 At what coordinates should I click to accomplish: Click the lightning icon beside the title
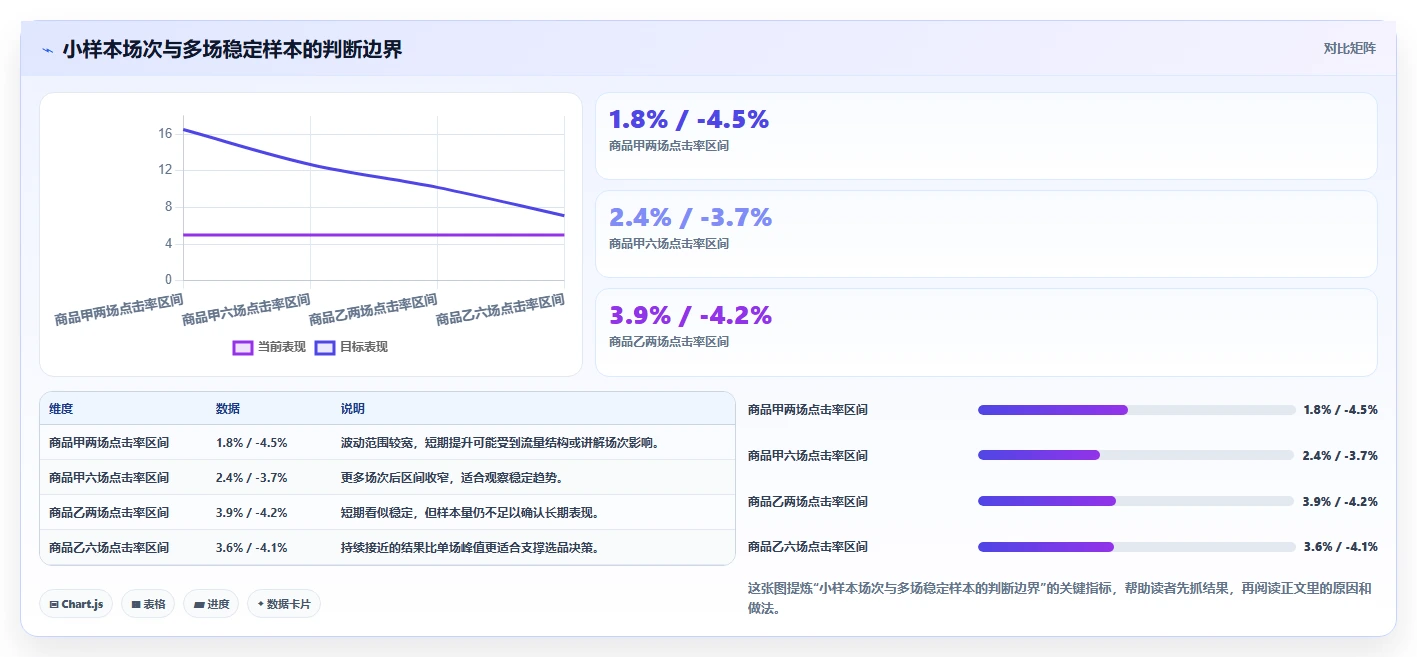[47, 49]
